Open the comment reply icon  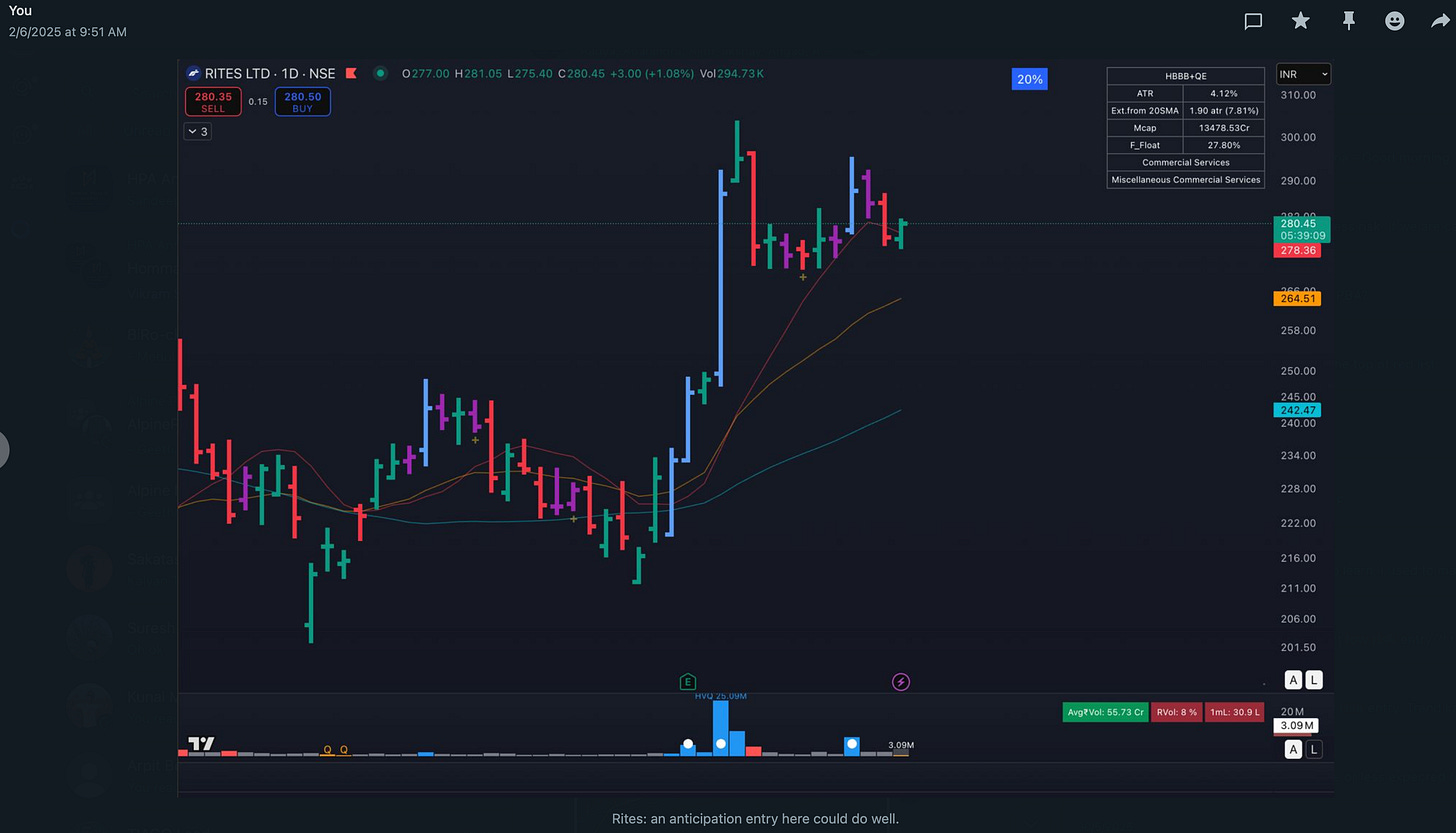point(1253,21)
